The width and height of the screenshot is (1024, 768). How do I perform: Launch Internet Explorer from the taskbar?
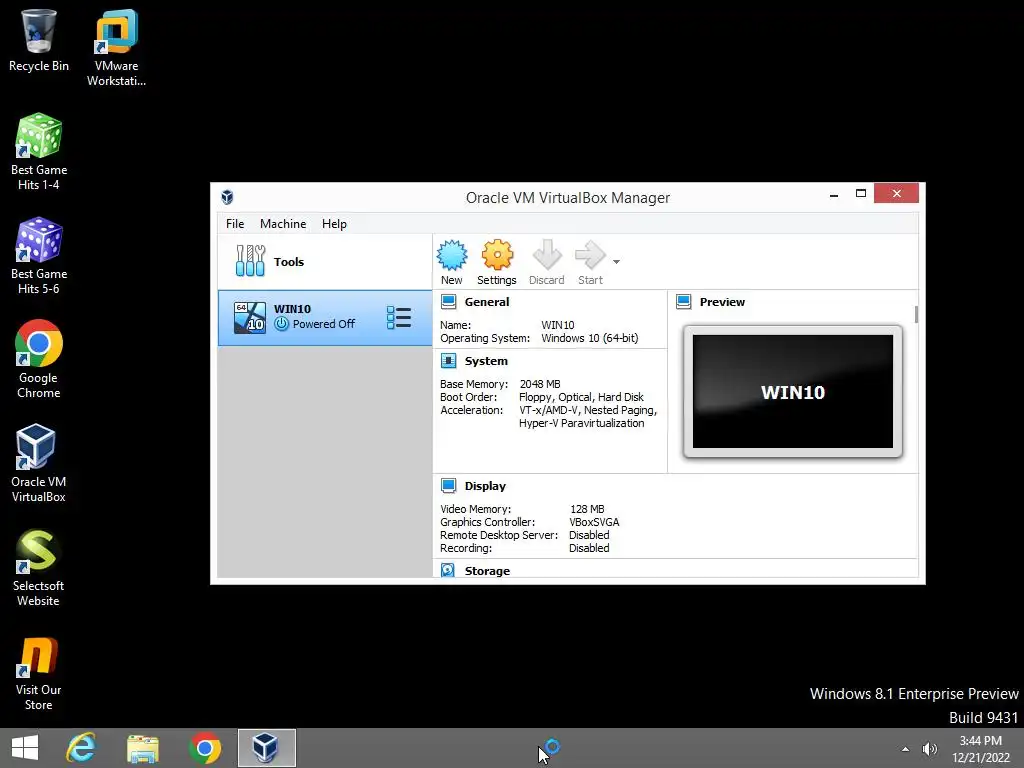click(x=82, y=748)
